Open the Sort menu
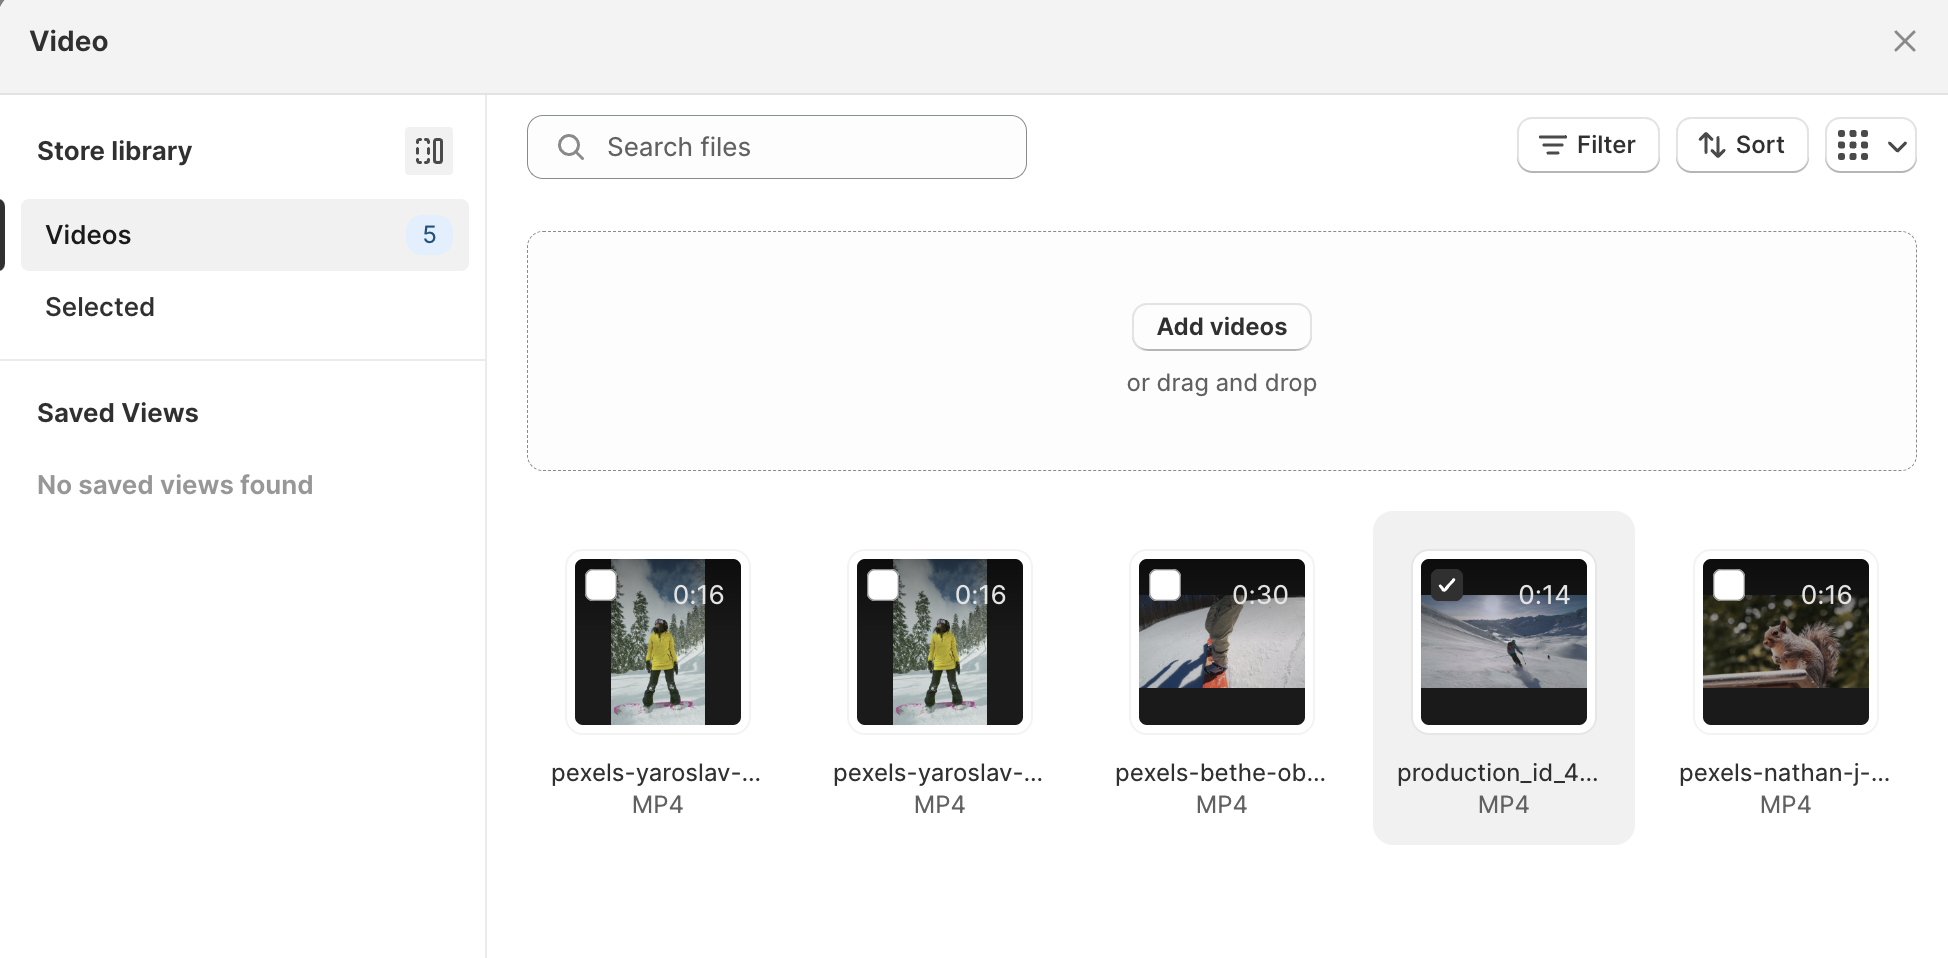Screen dimensions: 1948x958 (x=1741, y=145)
